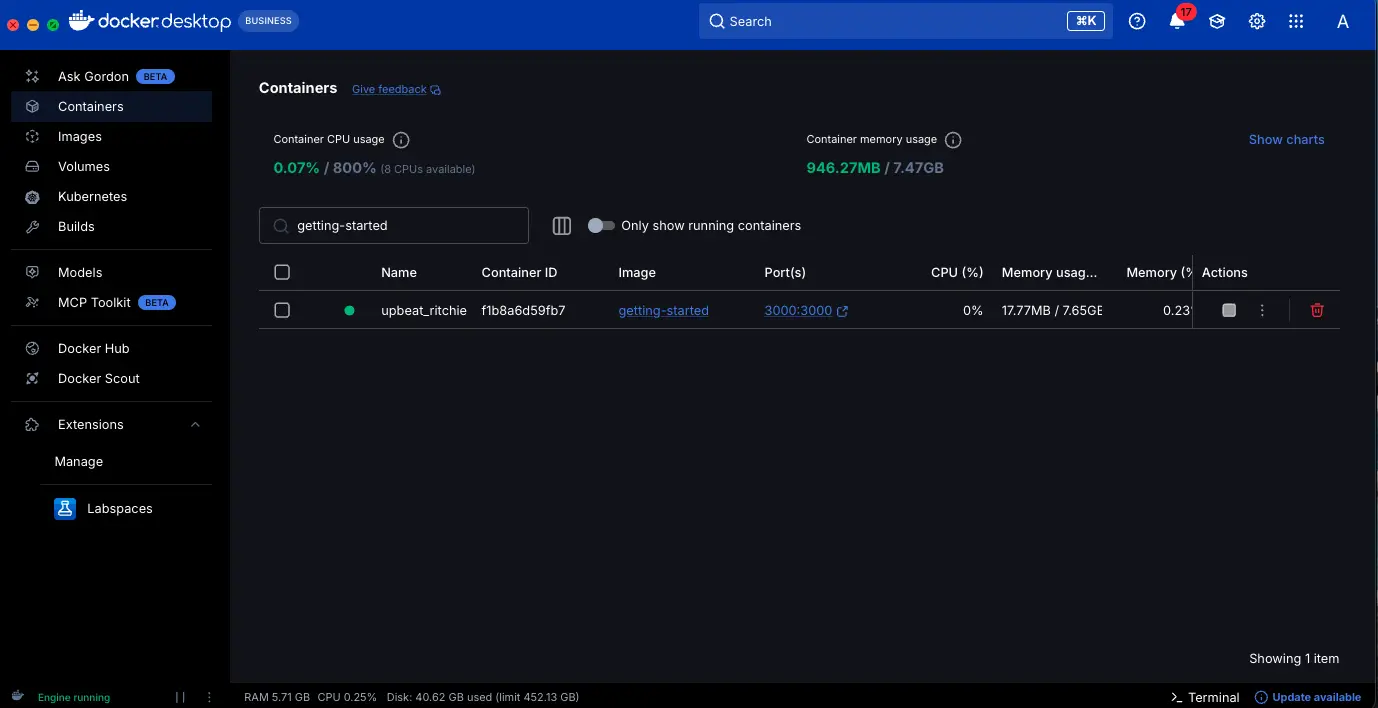Image resolution: width=1378 pixels, height=708 pixels.
Task: Open Ask Gordon from the sidebar
Action: pos(93,76)
